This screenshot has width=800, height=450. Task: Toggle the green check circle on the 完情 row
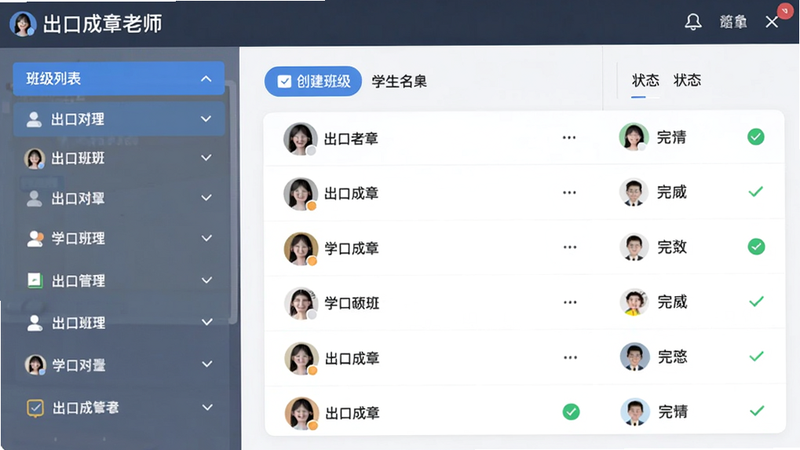[756, 137]
